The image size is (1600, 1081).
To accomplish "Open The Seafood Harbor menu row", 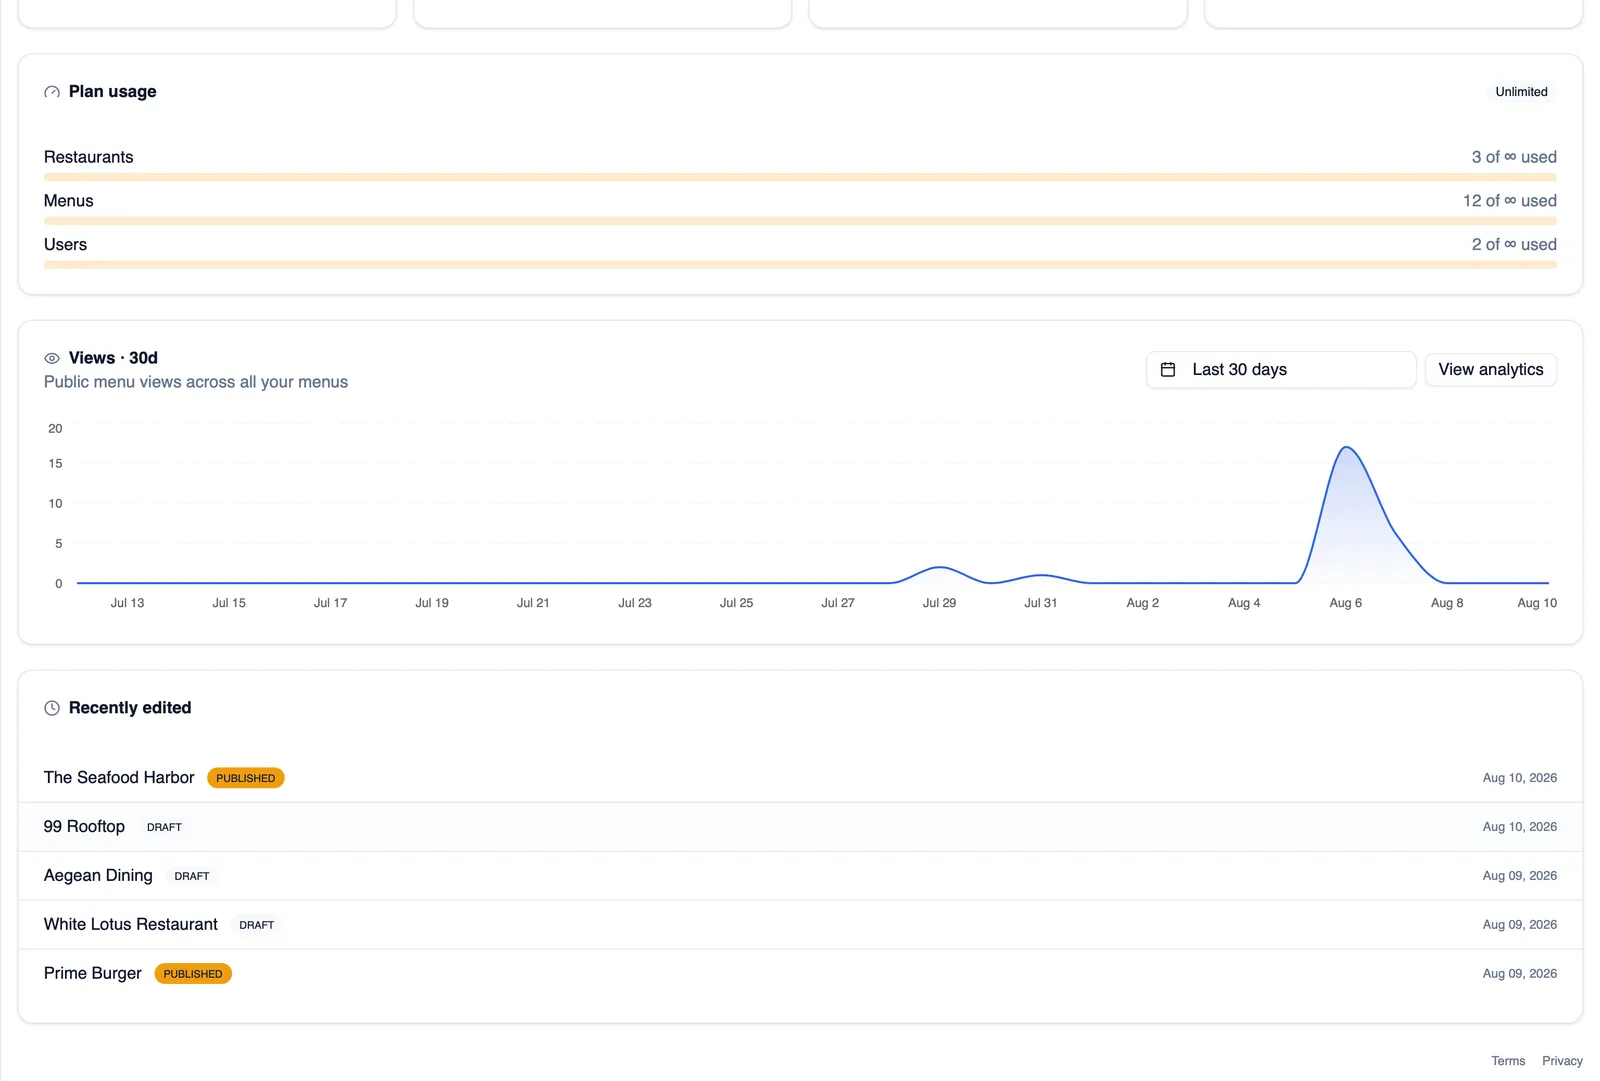I will [x=800, y=778].
